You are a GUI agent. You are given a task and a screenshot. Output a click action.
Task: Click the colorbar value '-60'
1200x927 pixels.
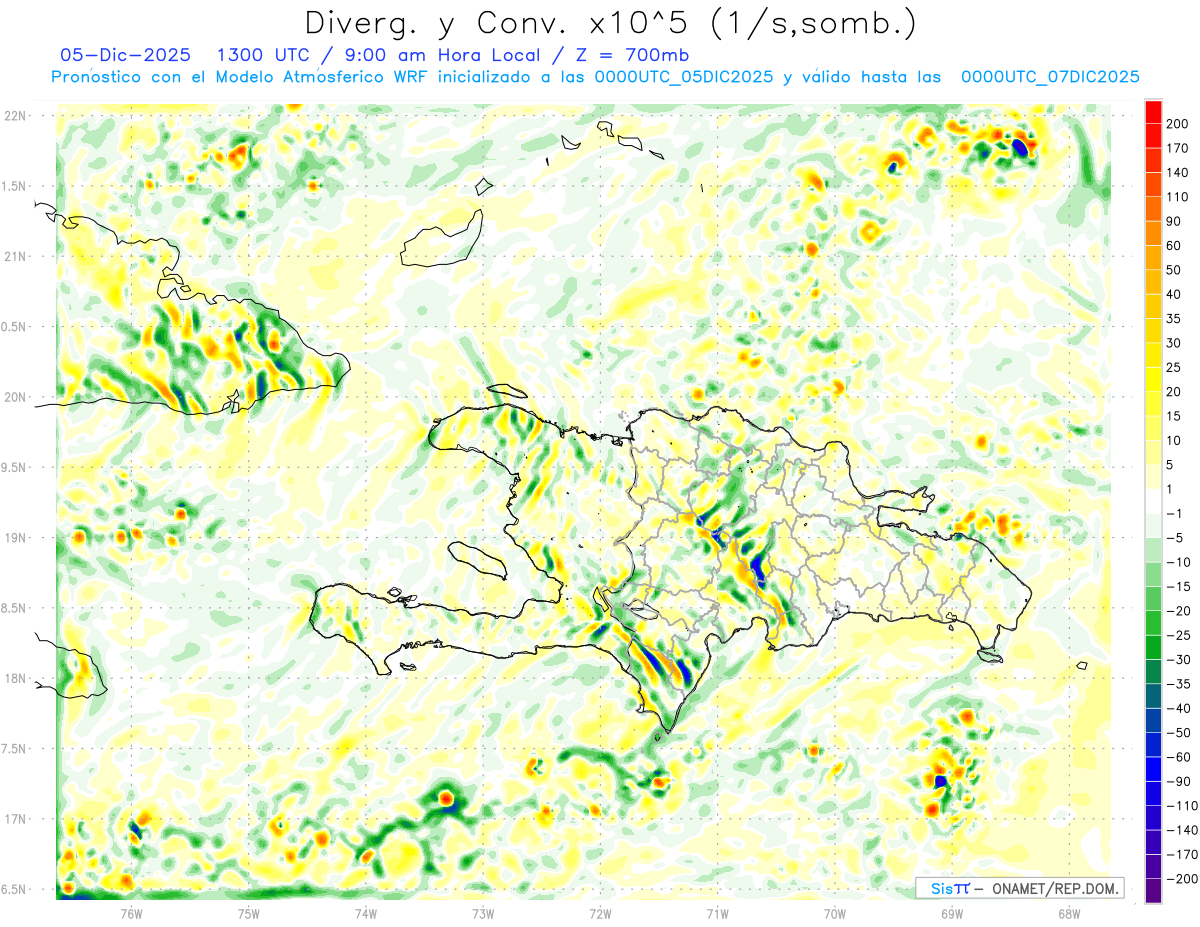(x=1181, y=757)
